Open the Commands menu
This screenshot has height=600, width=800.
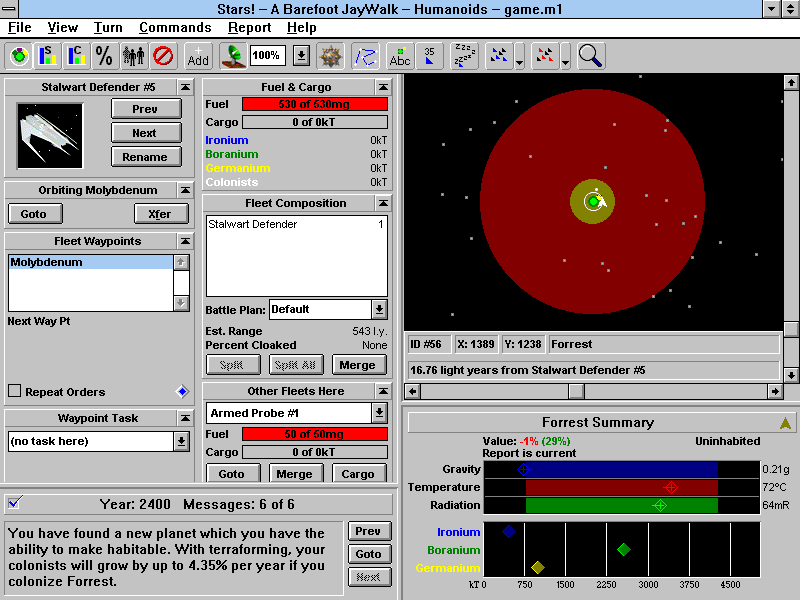coord(175,28)
